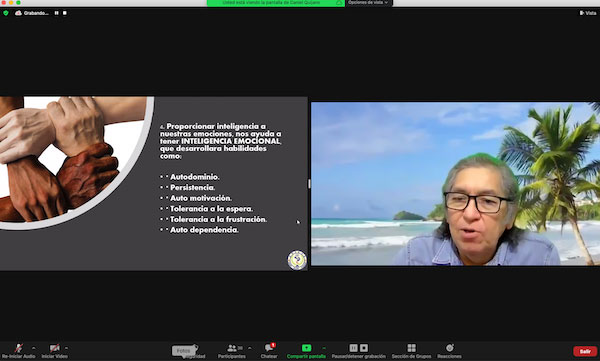Stop the recording from the bottom toolbar
Screen dimensions: 600x361
pos(364,348)
